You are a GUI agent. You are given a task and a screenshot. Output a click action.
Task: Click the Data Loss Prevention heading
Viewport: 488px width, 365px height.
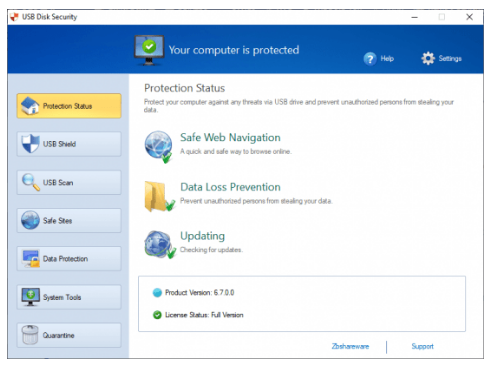pos(230,187)
